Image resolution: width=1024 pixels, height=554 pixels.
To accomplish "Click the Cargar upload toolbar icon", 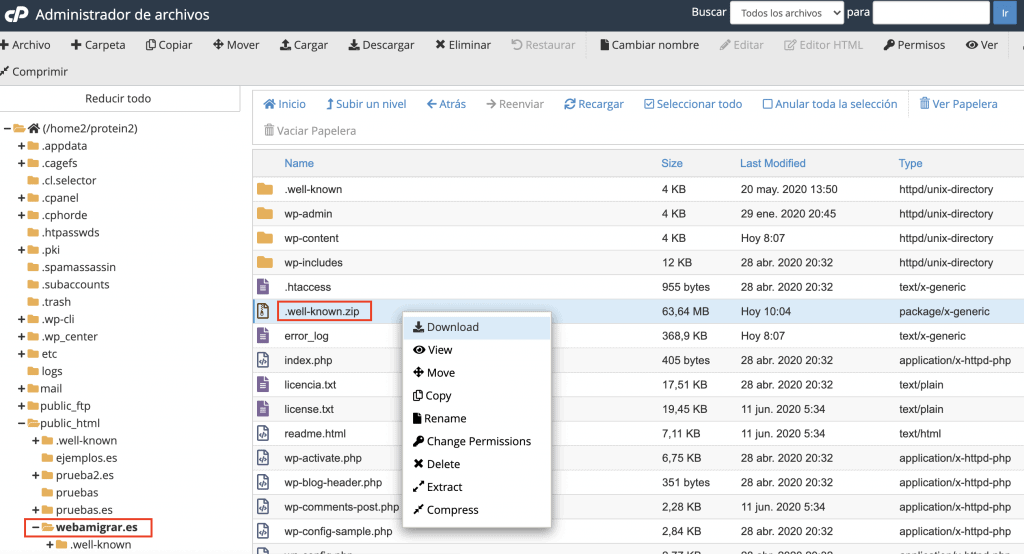I will click(x=285, y=45).
